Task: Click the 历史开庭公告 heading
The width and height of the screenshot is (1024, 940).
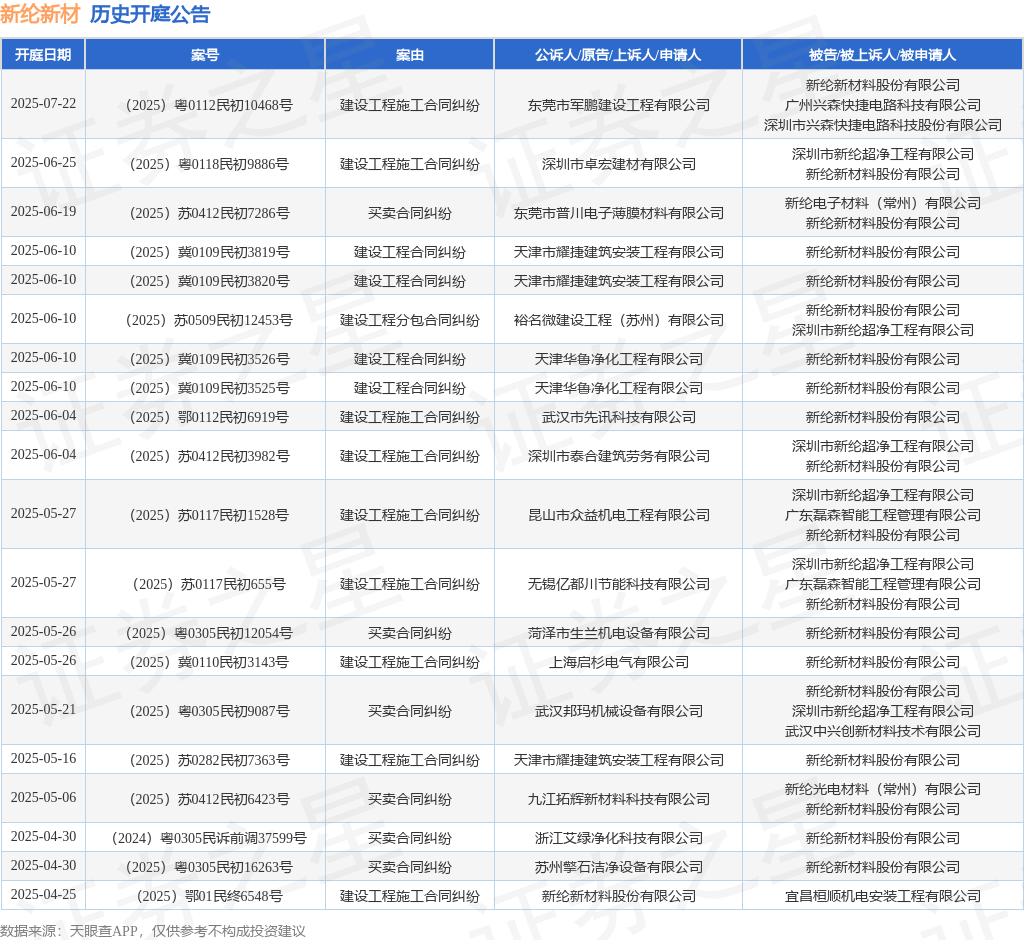Action: point(150,14)
